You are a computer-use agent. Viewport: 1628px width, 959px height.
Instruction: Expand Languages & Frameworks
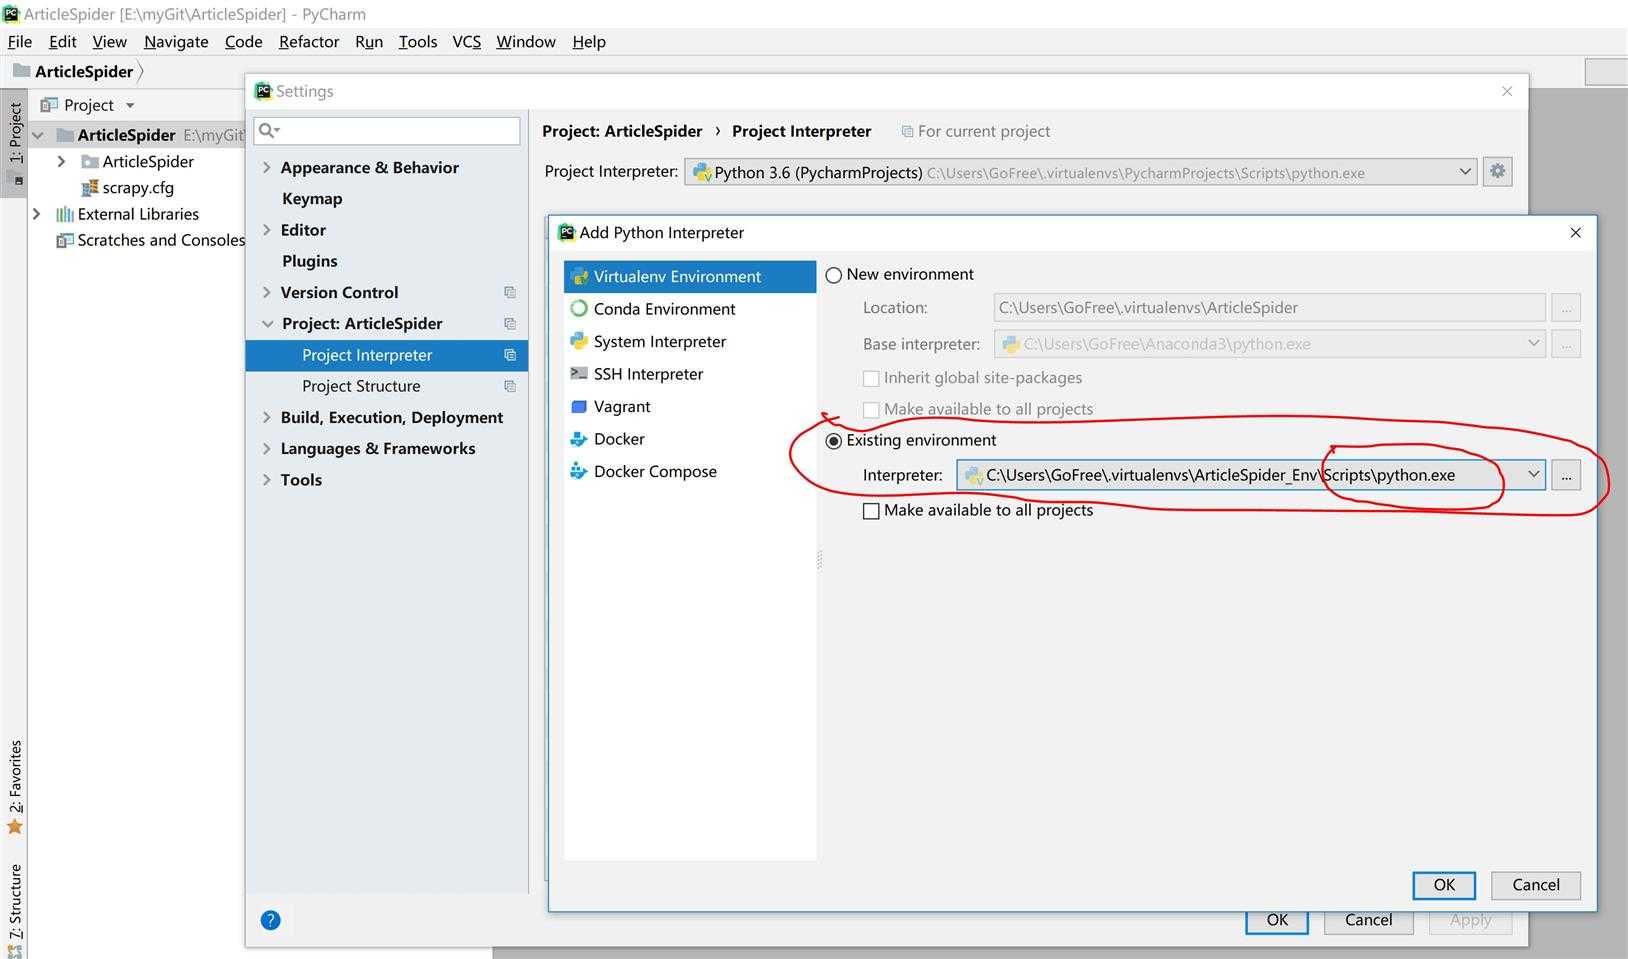point(266,448)
